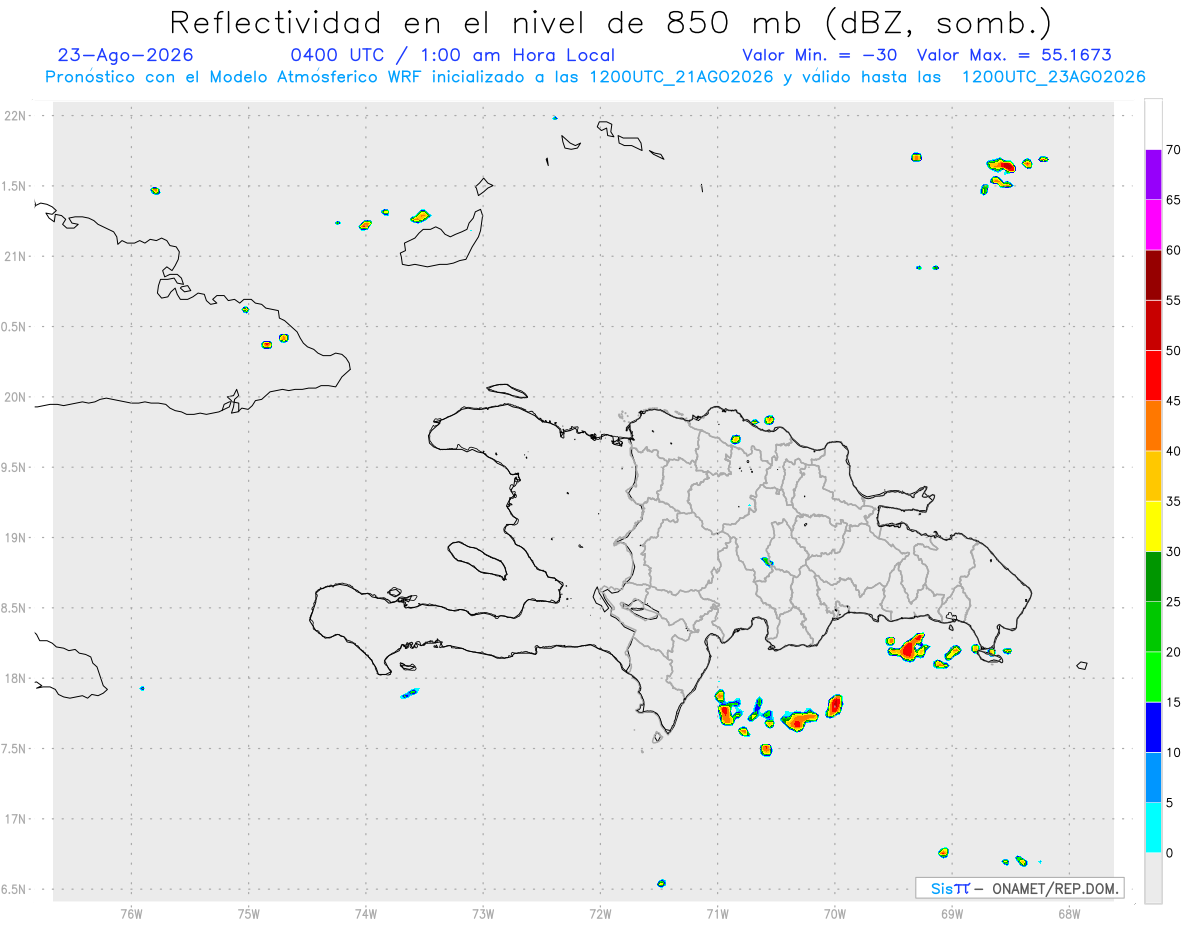Click the '17N' latitude label
The height and width of the screenshot is (927, 1200).
coord(17,819)
